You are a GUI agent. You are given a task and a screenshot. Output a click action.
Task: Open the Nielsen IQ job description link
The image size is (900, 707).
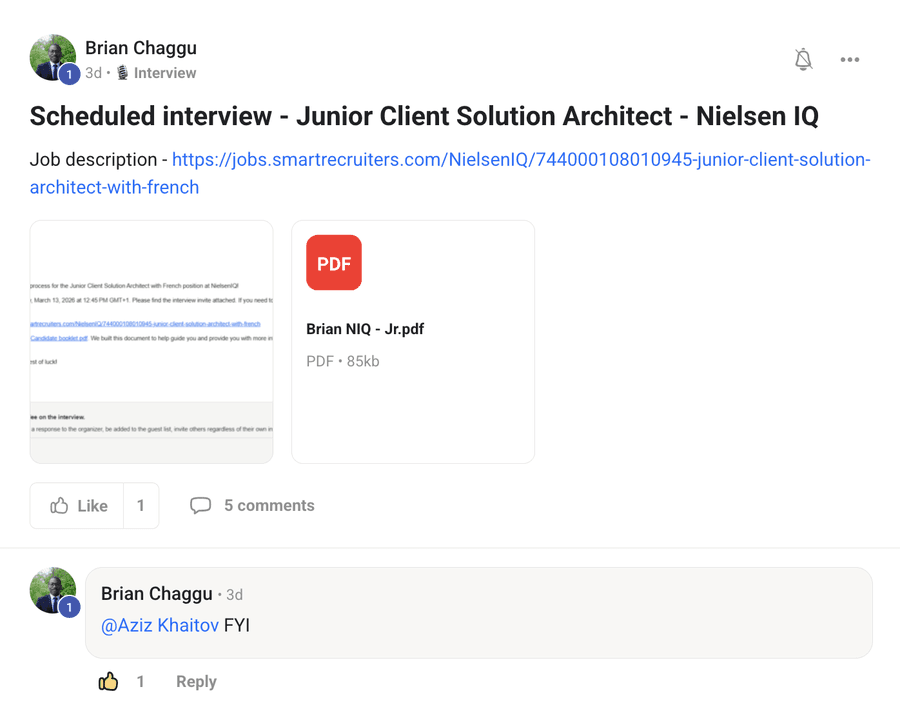pos(450,173)
